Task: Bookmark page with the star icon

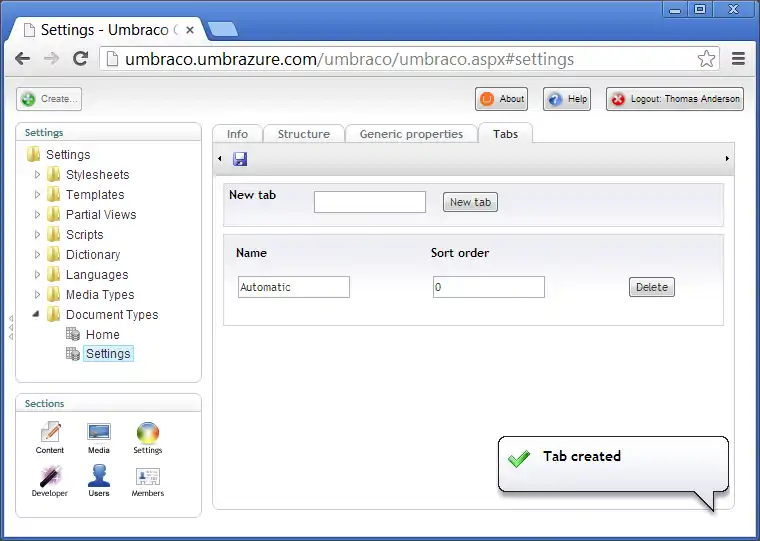Action: click(x=706, y=59)
